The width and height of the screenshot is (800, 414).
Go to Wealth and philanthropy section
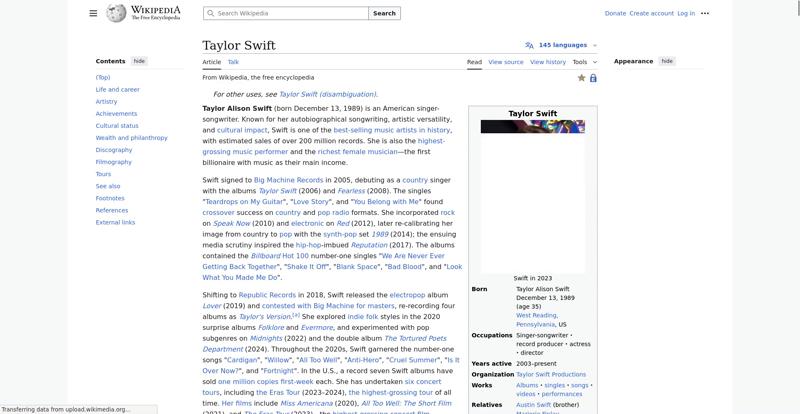[132, 138]
